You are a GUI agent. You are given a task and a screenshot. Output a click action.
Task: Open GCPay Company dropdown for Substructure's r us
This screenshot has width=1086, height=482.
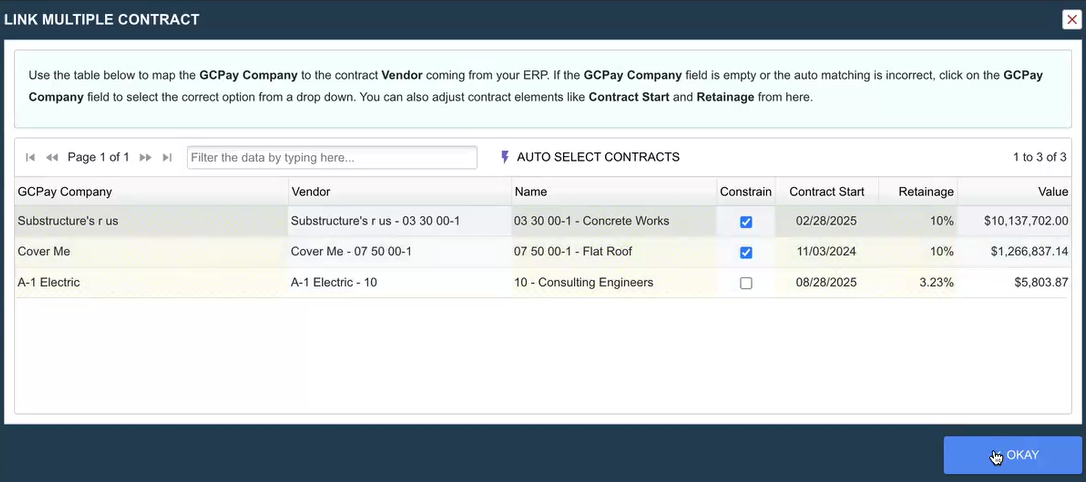(150, 221)
